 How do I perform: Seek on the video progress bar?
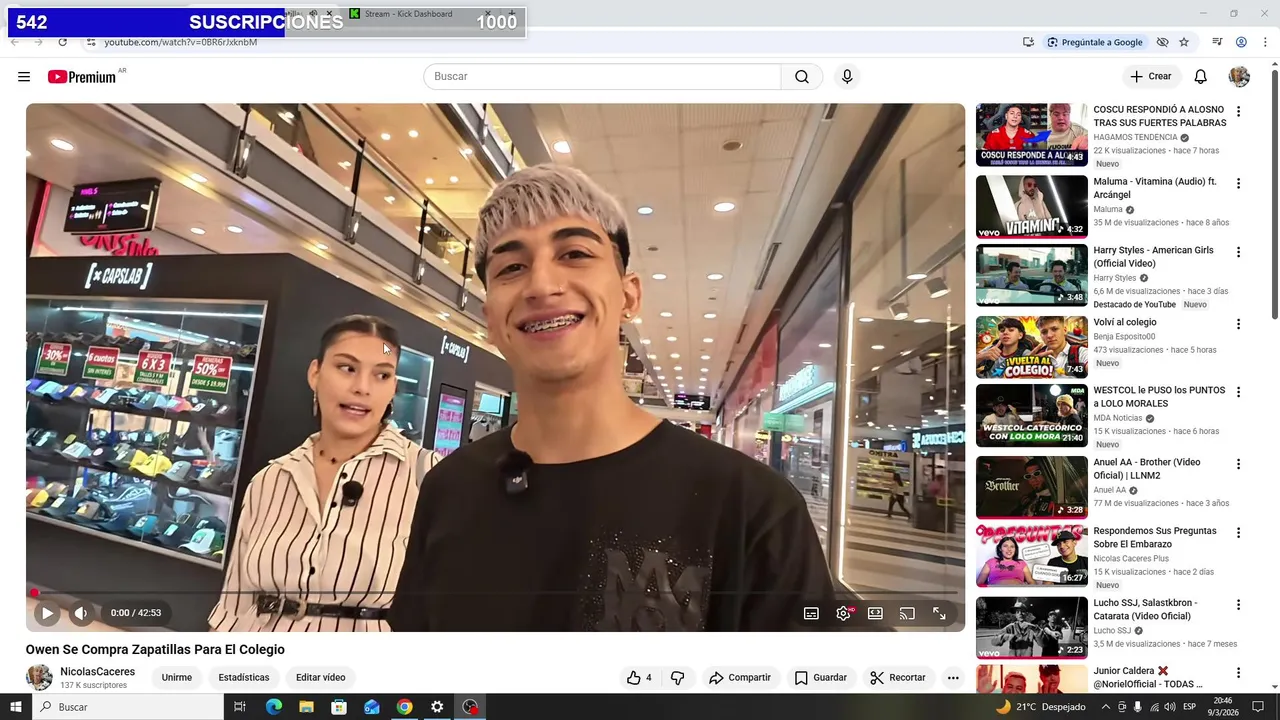(x=495, y=593)
